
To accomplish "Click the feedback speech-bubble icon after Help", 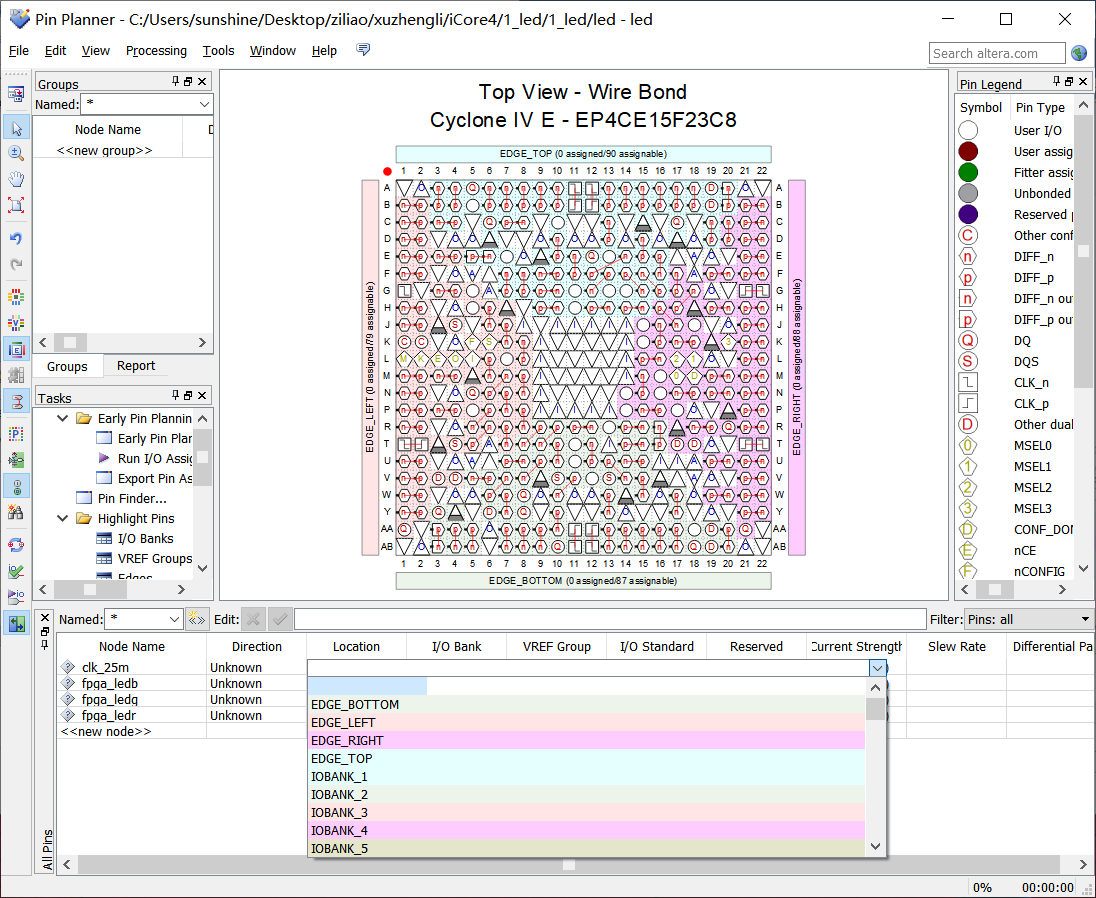I will pos(363,50).
